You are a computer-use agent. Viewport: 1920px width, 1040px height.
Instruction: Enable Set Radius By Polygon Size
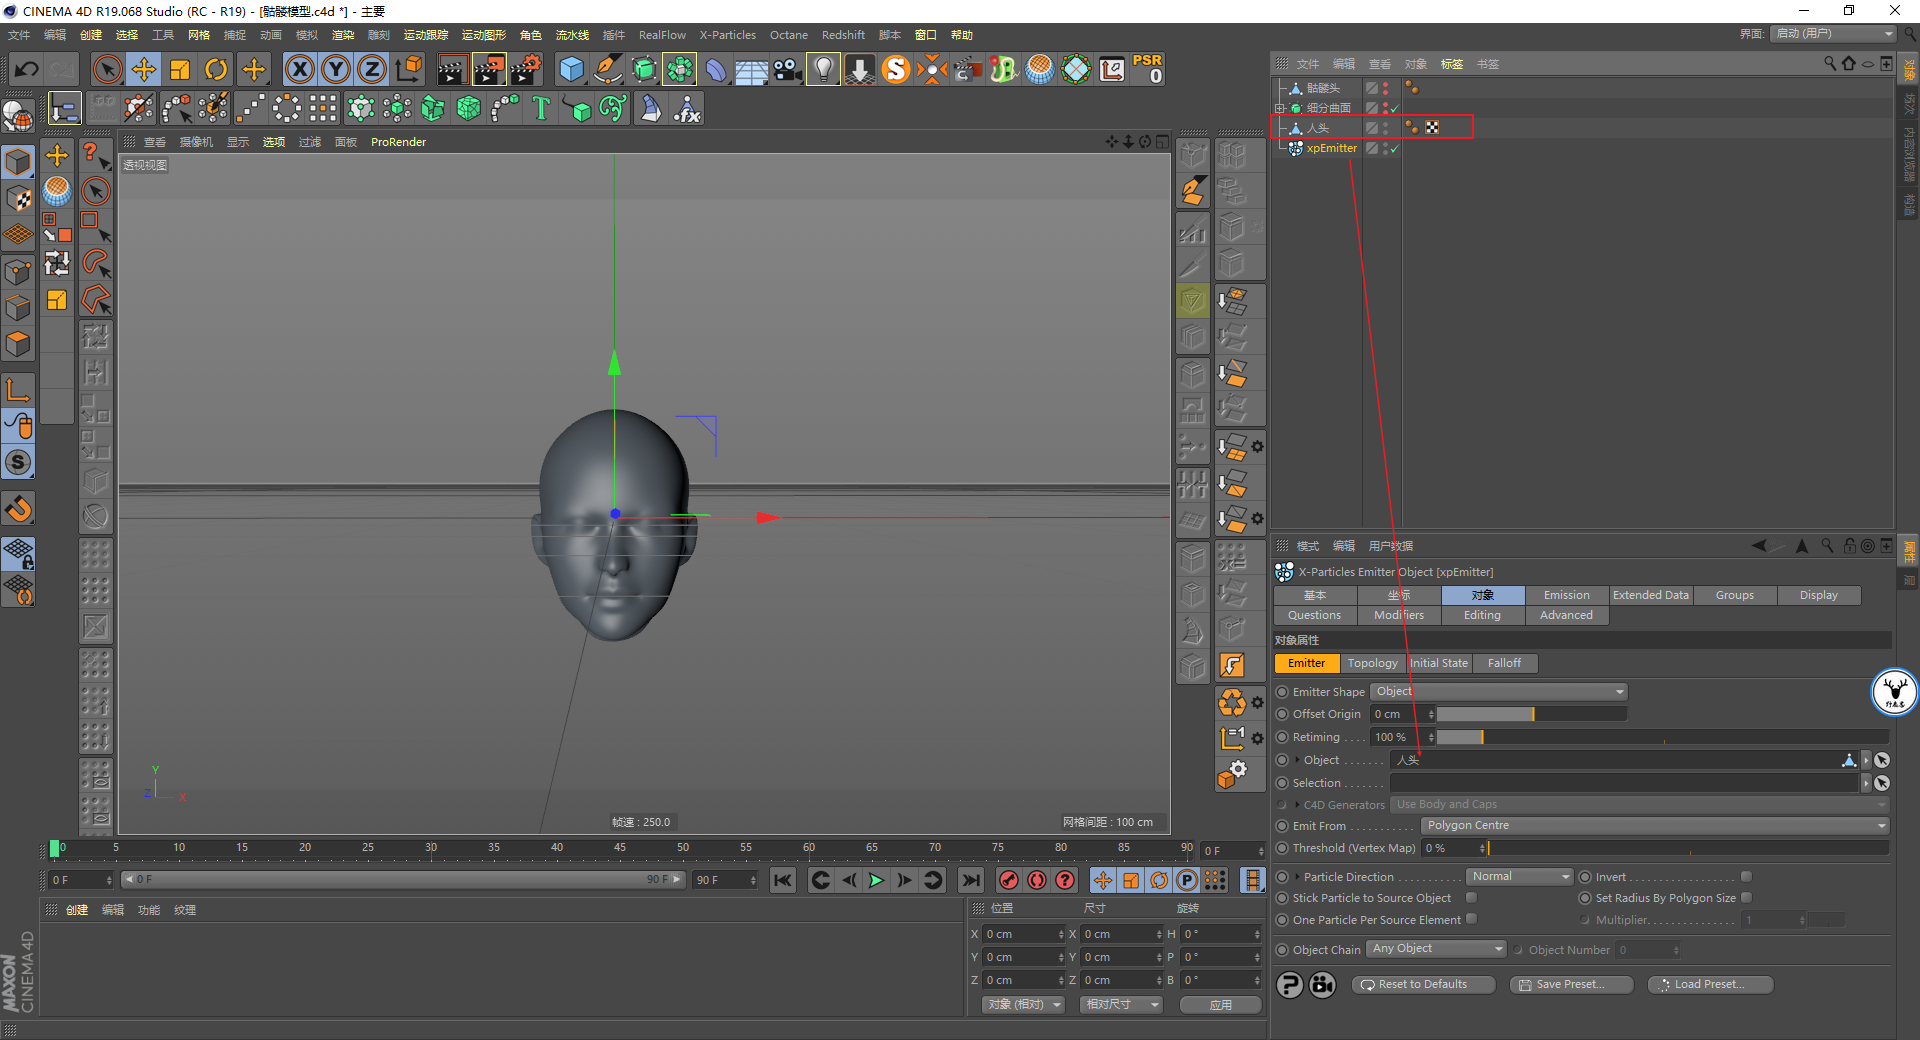coord(1746,898)
